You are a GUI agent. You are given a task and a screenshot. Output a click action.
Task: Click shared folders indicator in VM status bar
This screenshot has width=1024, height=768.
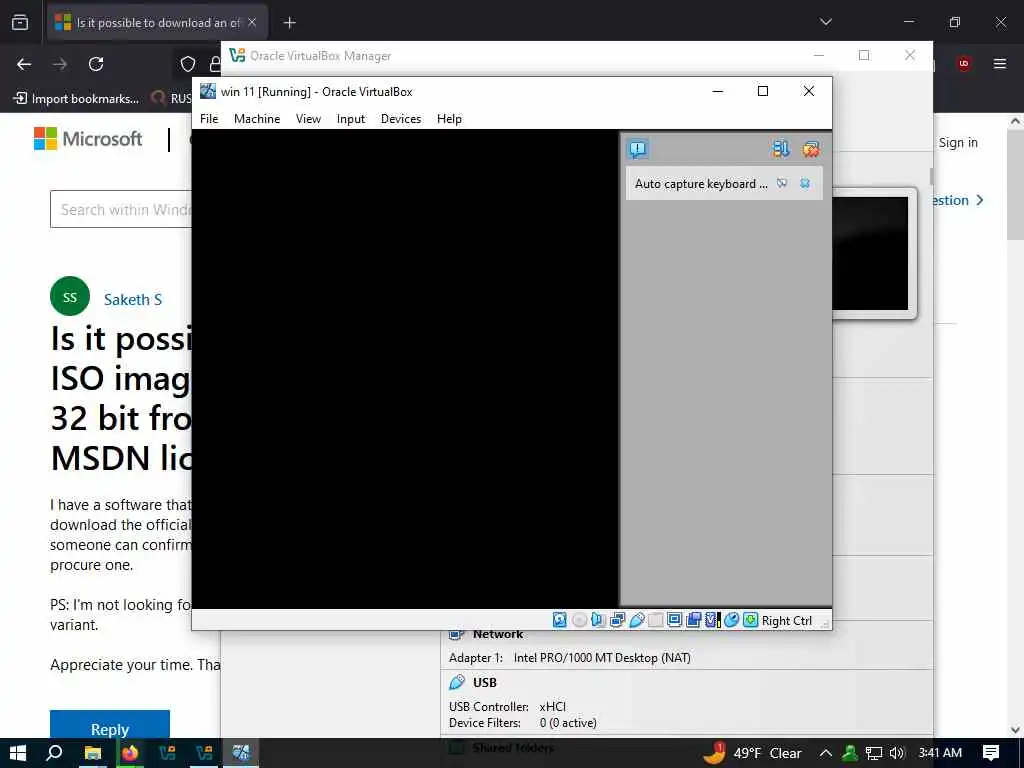tap(656, 620)
